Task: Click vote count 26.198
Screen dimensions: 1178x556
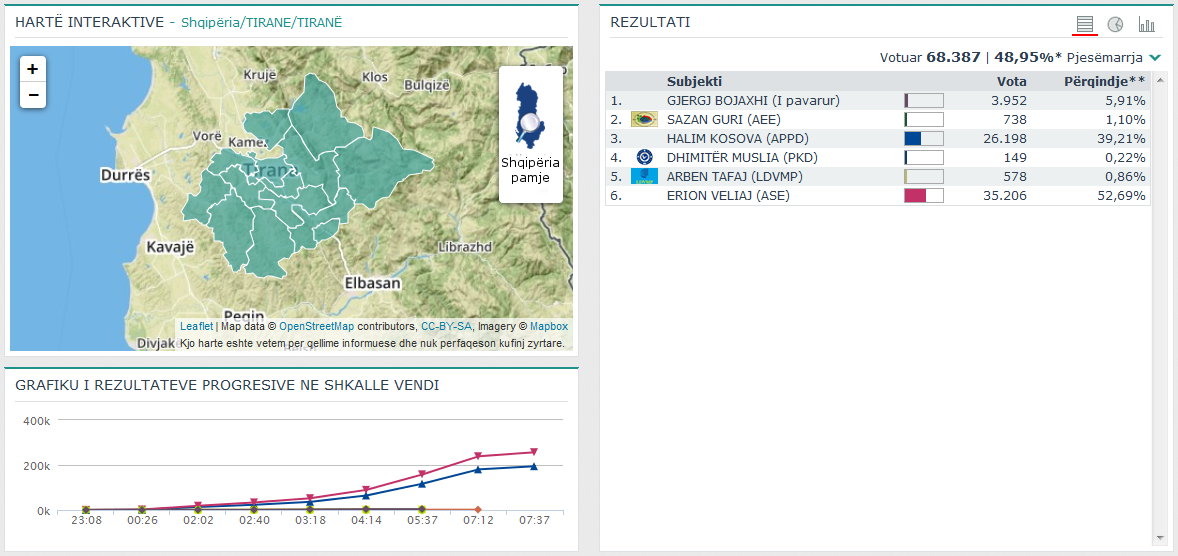Action: (1004, 138)
